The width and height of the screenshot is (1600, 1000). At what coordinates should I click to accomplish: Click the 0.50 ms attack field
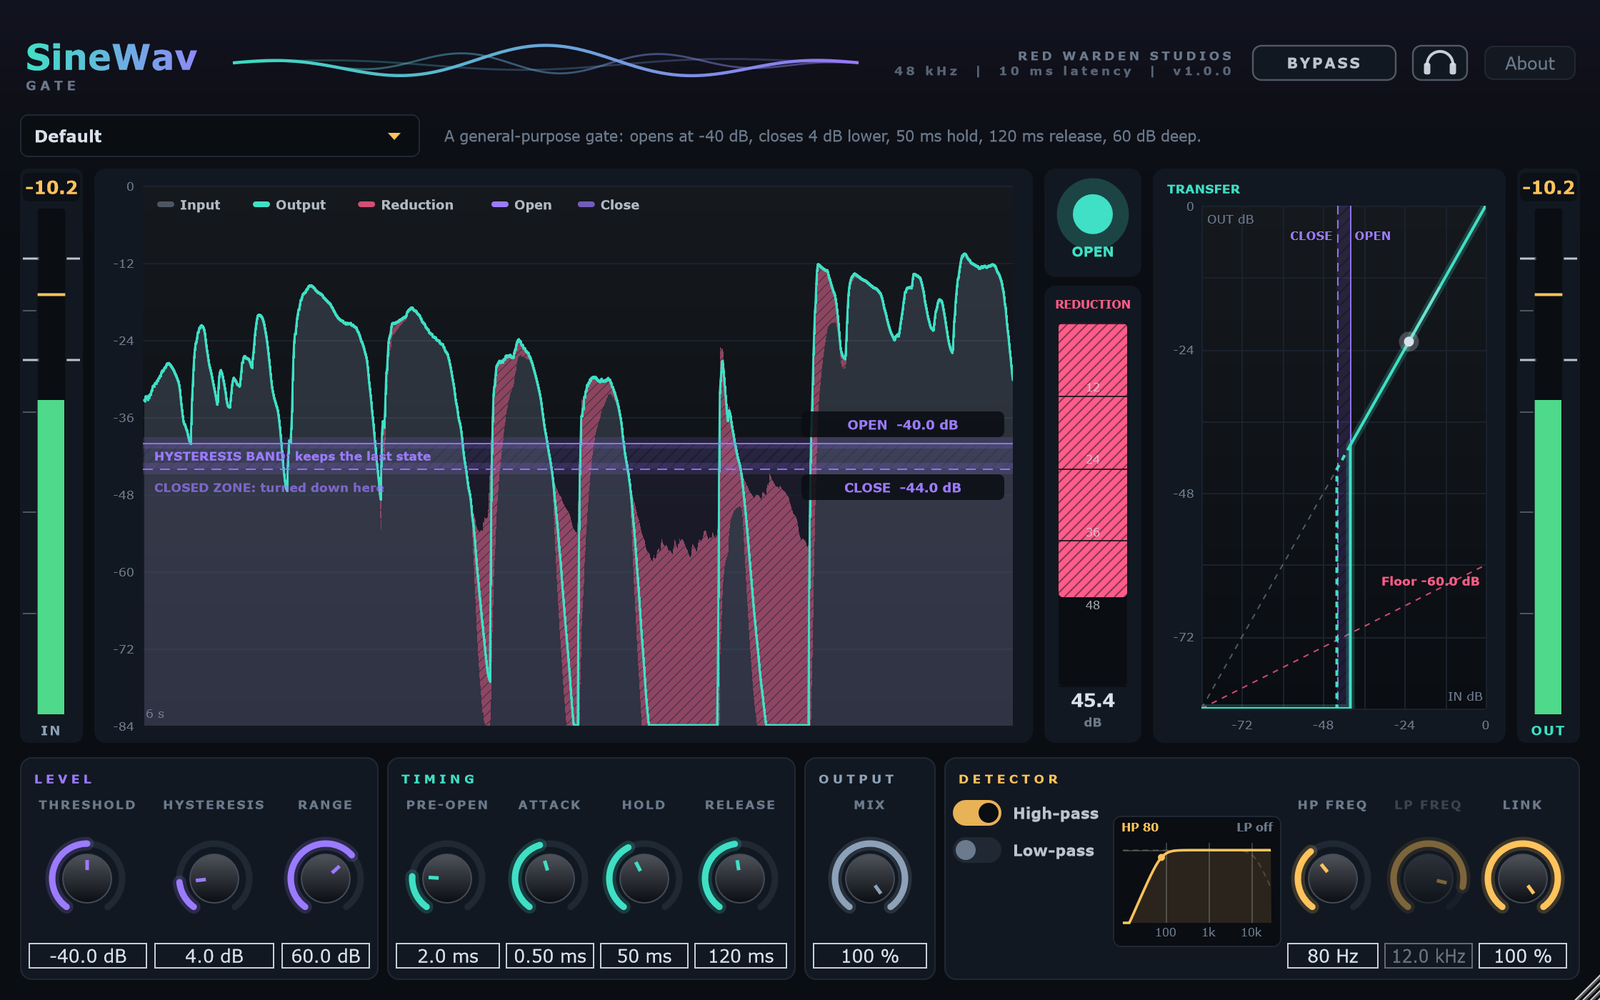[x=550, y=956]
